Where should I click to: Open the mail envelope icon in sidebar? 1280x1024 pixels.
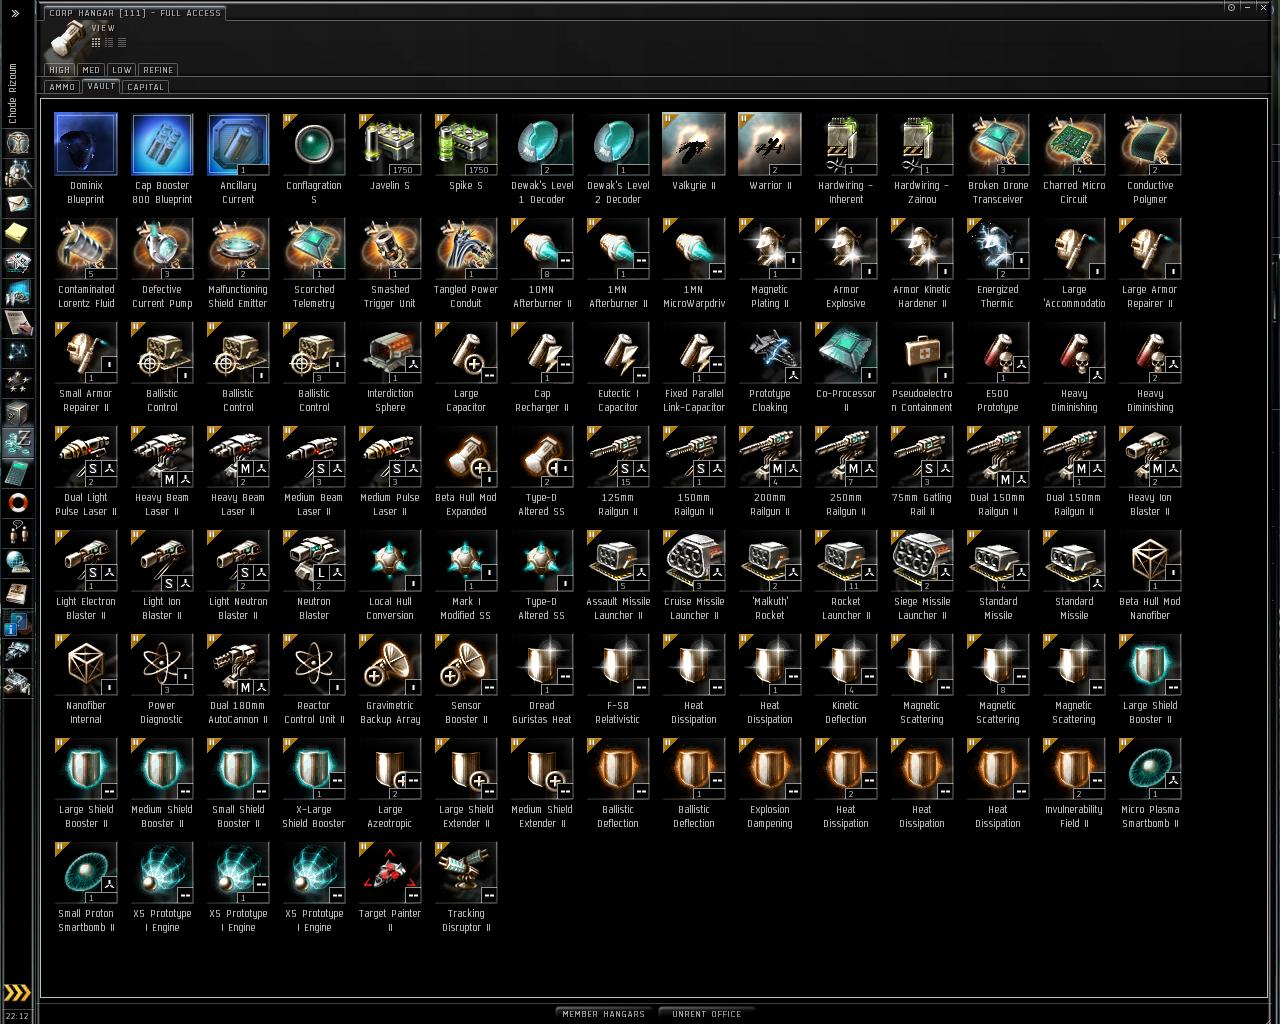(17, 204)
